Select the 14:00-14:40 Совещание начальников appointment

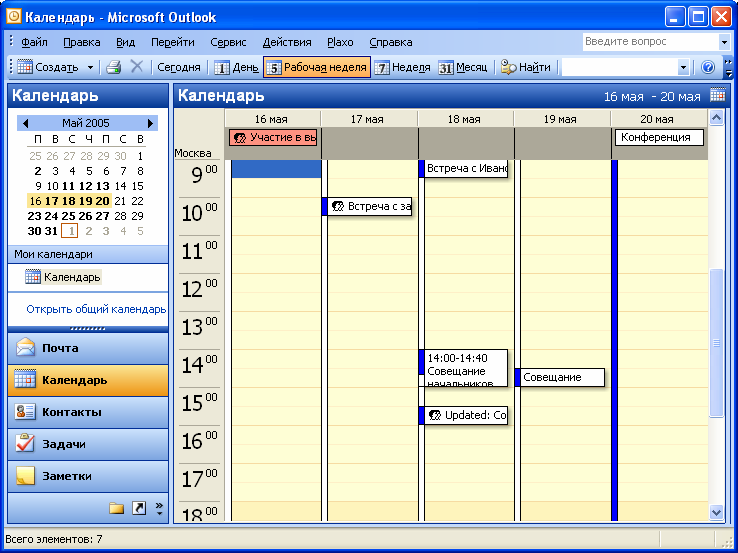coord(463,368)
